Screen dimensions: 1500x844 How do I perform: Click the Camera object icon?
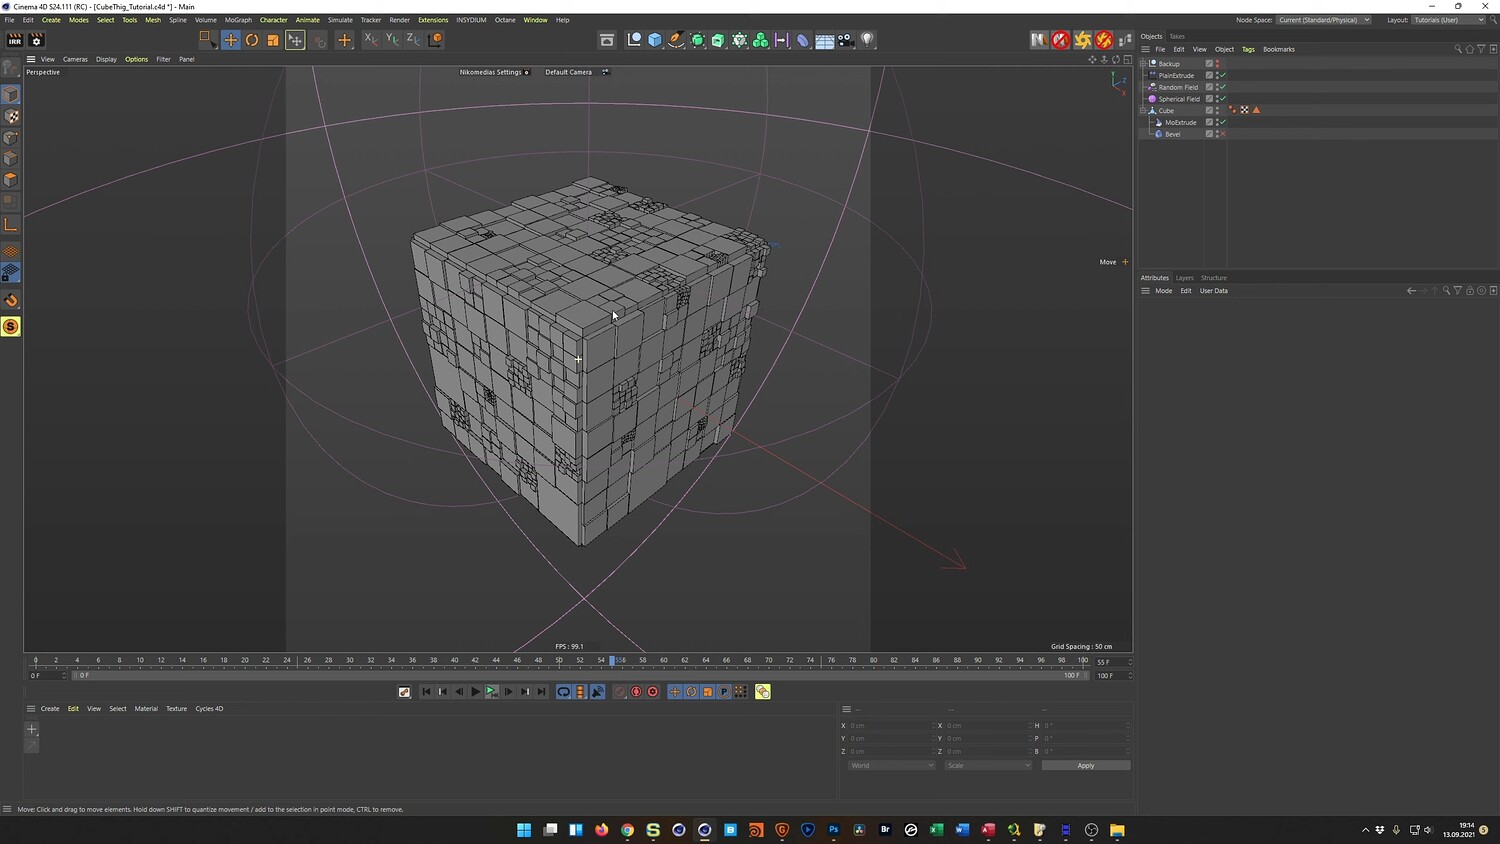coord(846,40)
